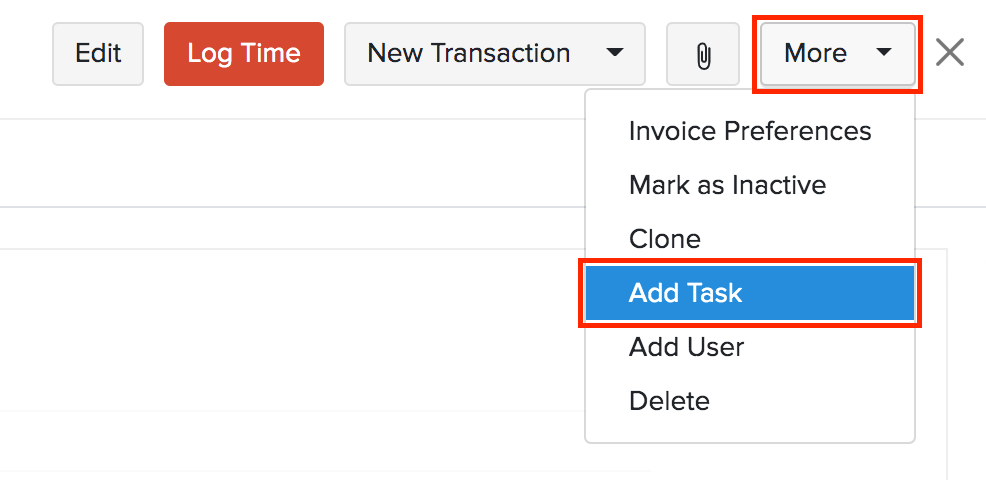Image resolution: width=986 pixels, height=480 pixels.
Task: Select Add User from the menu
Action: [x=686, y=347]
